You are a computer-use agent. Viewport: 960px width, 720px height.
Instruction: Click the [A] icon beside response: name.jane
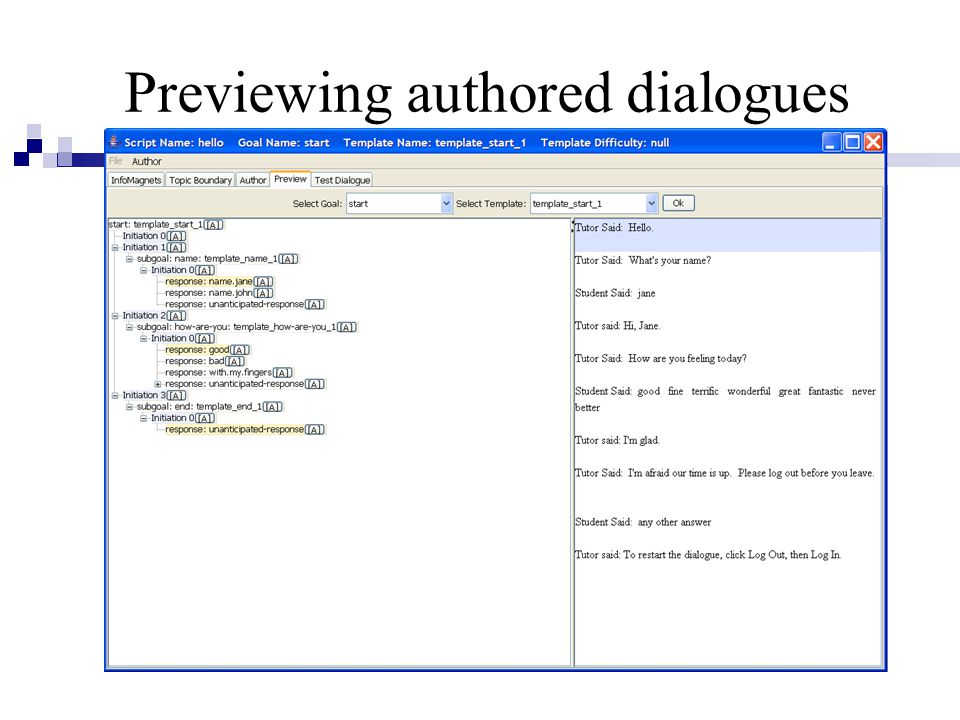pos(263,282)
